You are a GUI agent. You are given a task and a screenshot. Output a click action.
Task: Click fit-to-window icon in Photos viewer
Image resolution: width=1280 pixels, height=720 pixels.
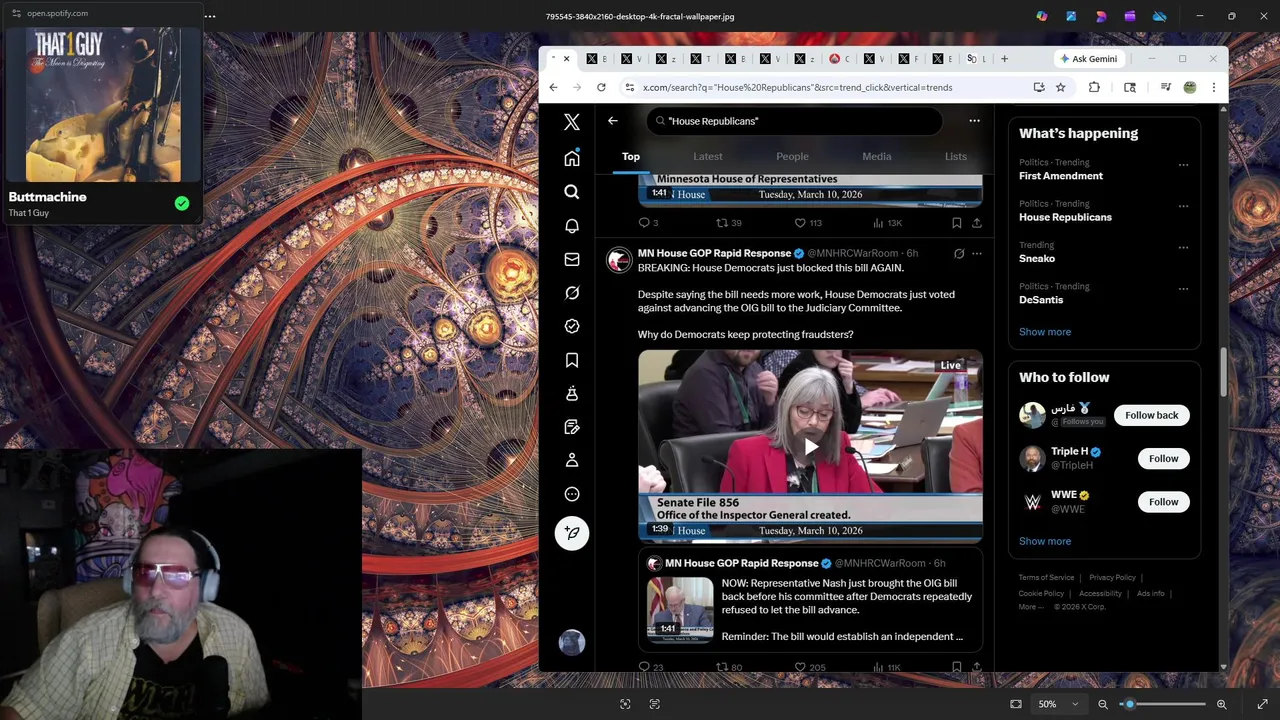coord(1016,704)
